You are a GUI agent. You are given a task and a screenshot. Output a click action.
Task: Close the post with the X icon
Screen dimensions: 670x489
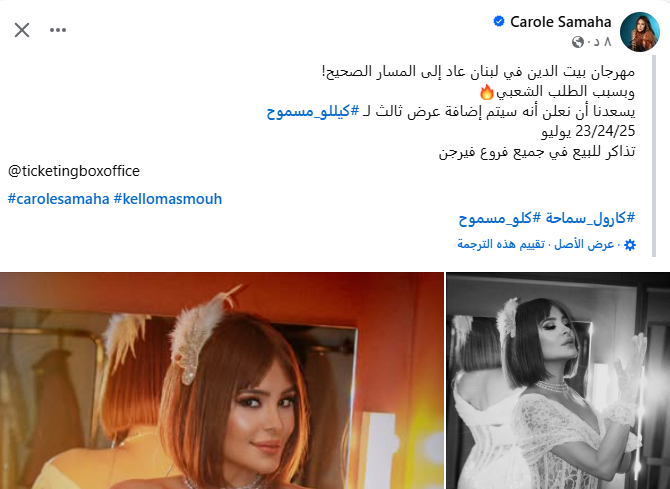22,30
